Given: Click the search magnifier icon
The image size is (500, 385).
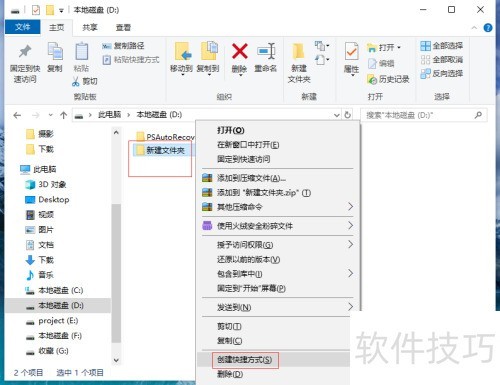Looking at the screenshot, I should click(x=478, y=115).
